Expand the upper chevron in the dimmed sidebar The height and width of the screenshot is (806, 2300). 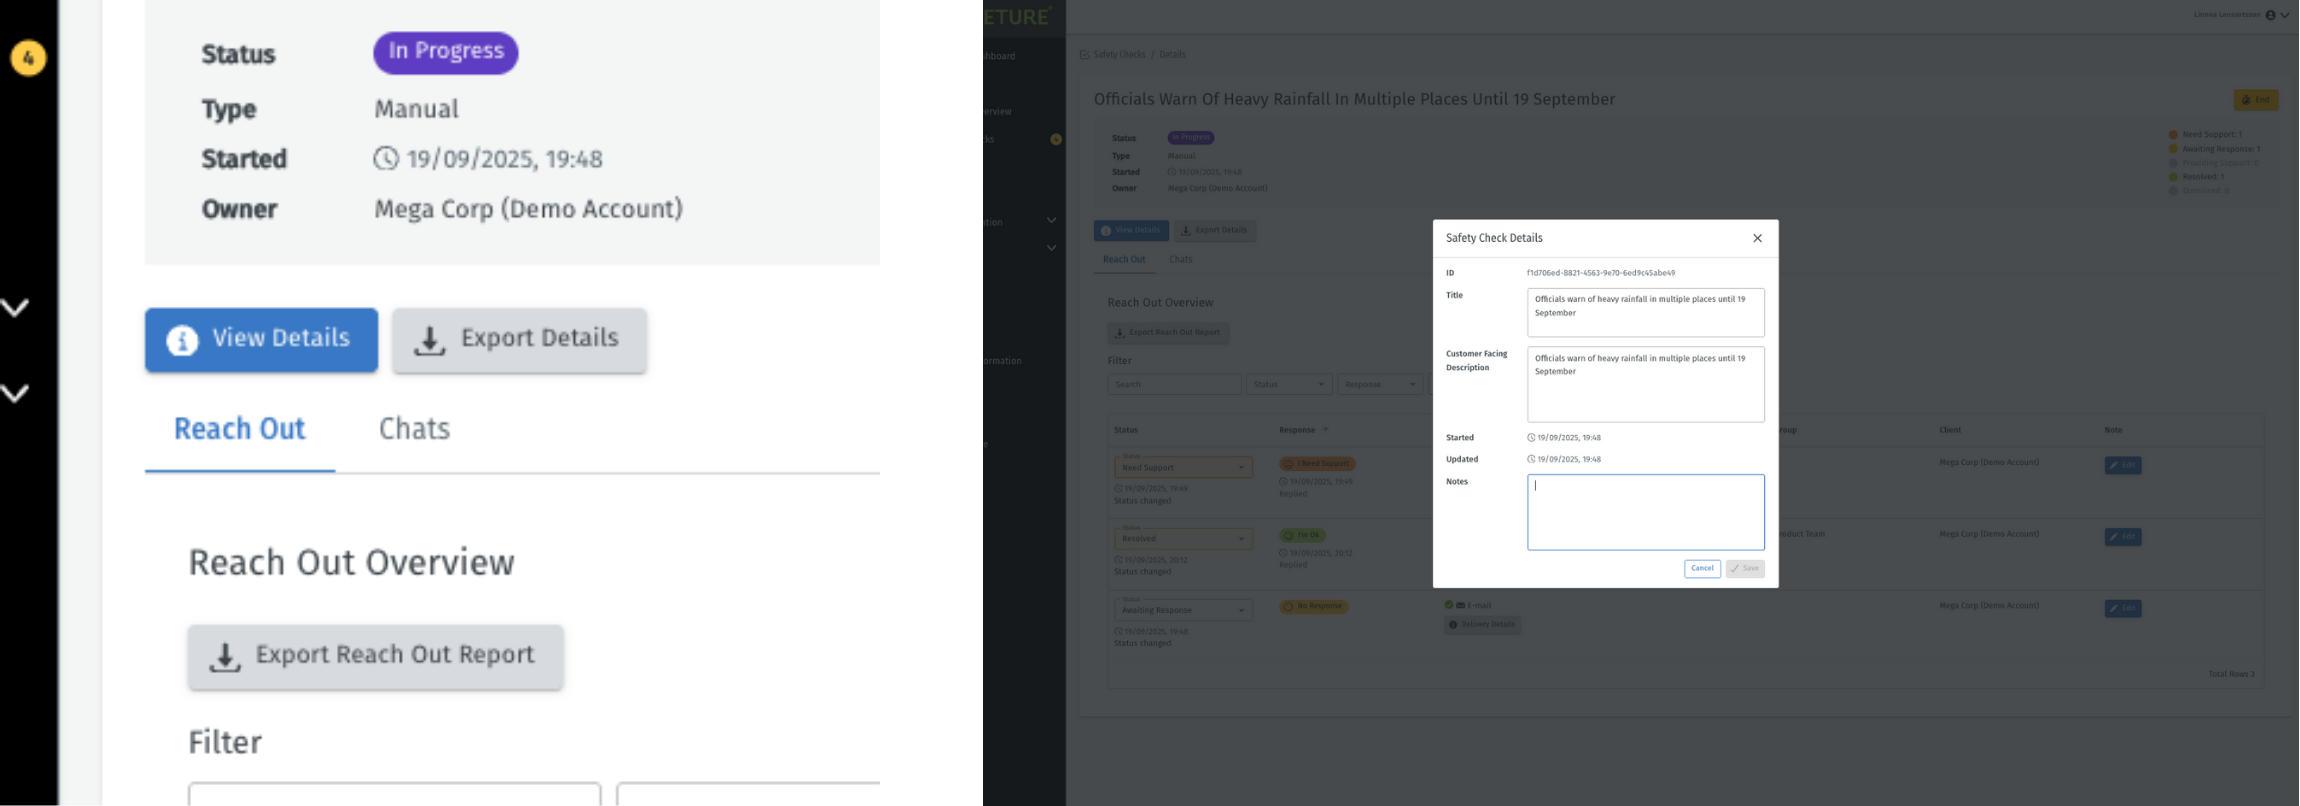(1051, 220)
